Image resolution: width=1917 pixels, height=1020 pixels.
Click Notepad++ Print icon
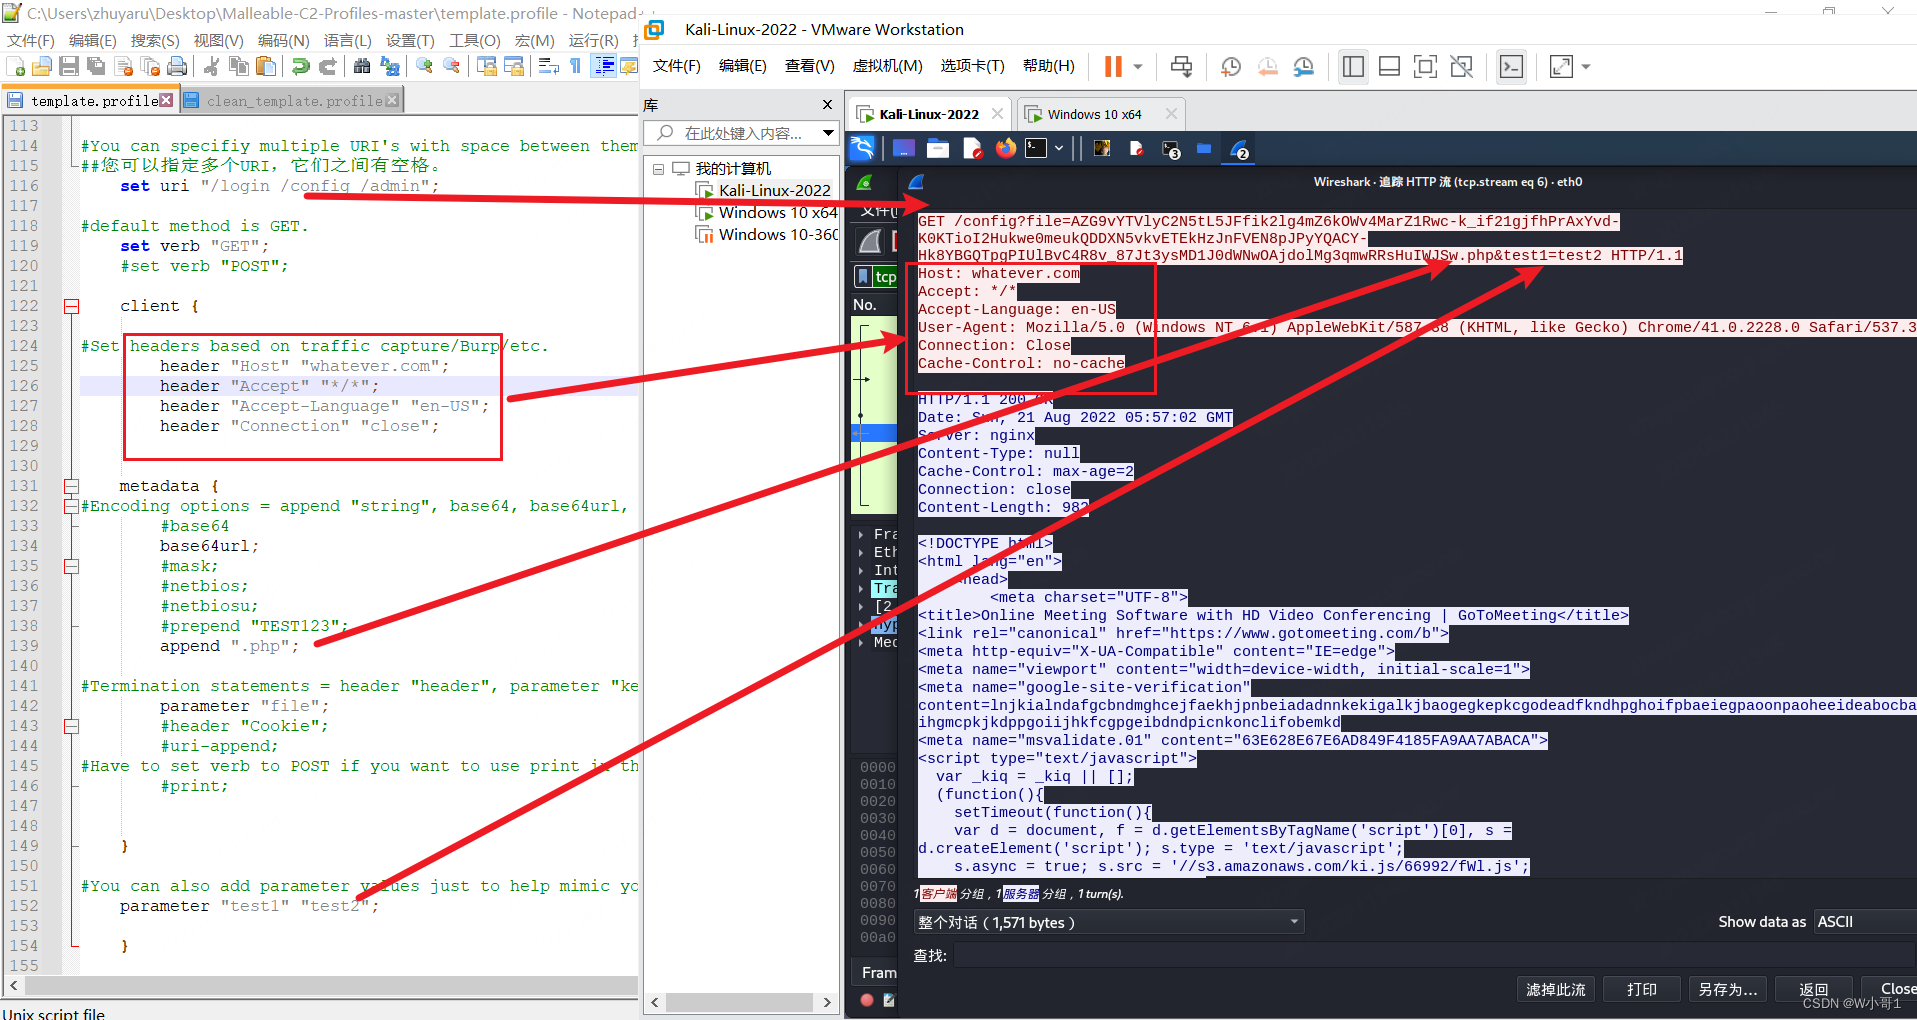(177, 66)
